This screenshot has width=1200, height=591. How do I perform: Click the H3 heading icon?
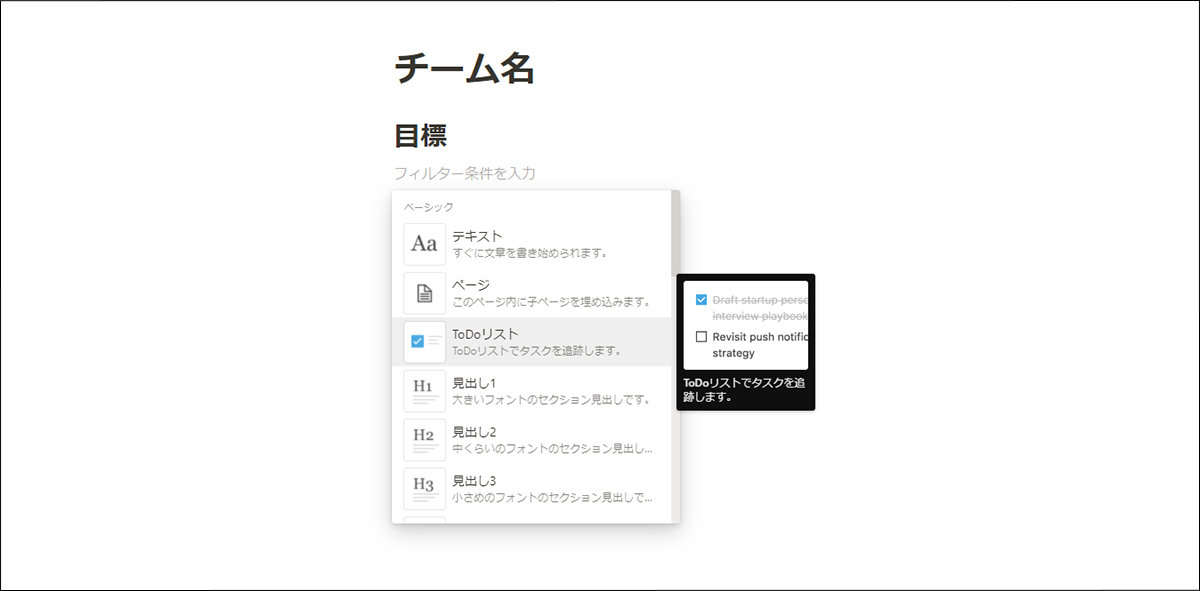click(424, 488)
